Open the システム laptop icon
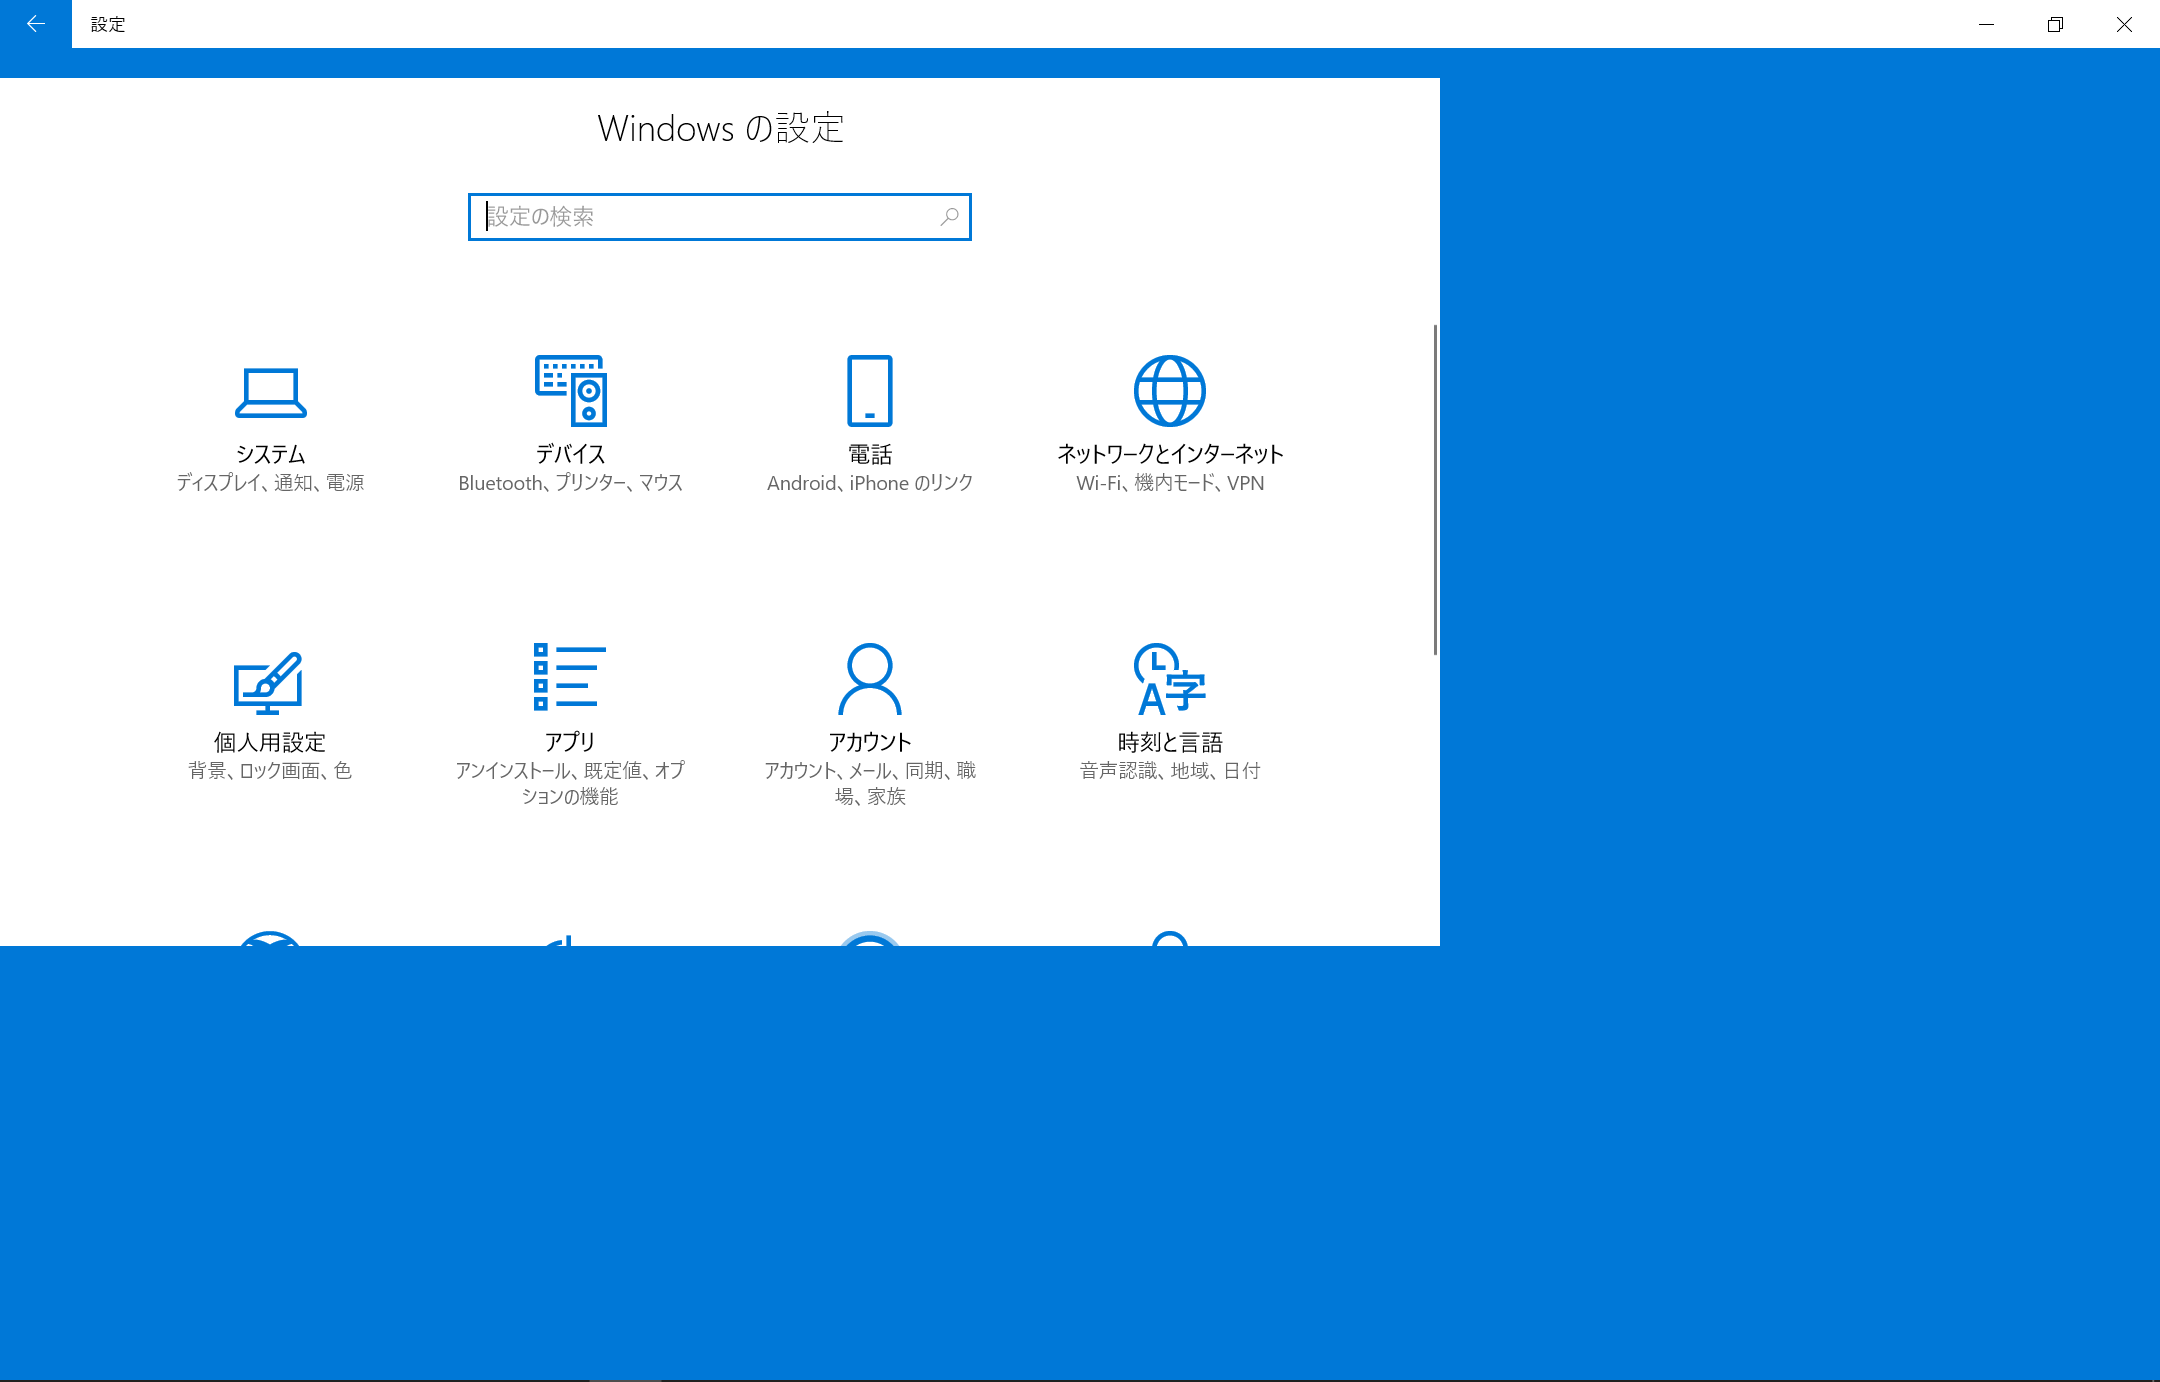Image resolution: width=2160 pixels, height=1382 pixels. [271, 392]
